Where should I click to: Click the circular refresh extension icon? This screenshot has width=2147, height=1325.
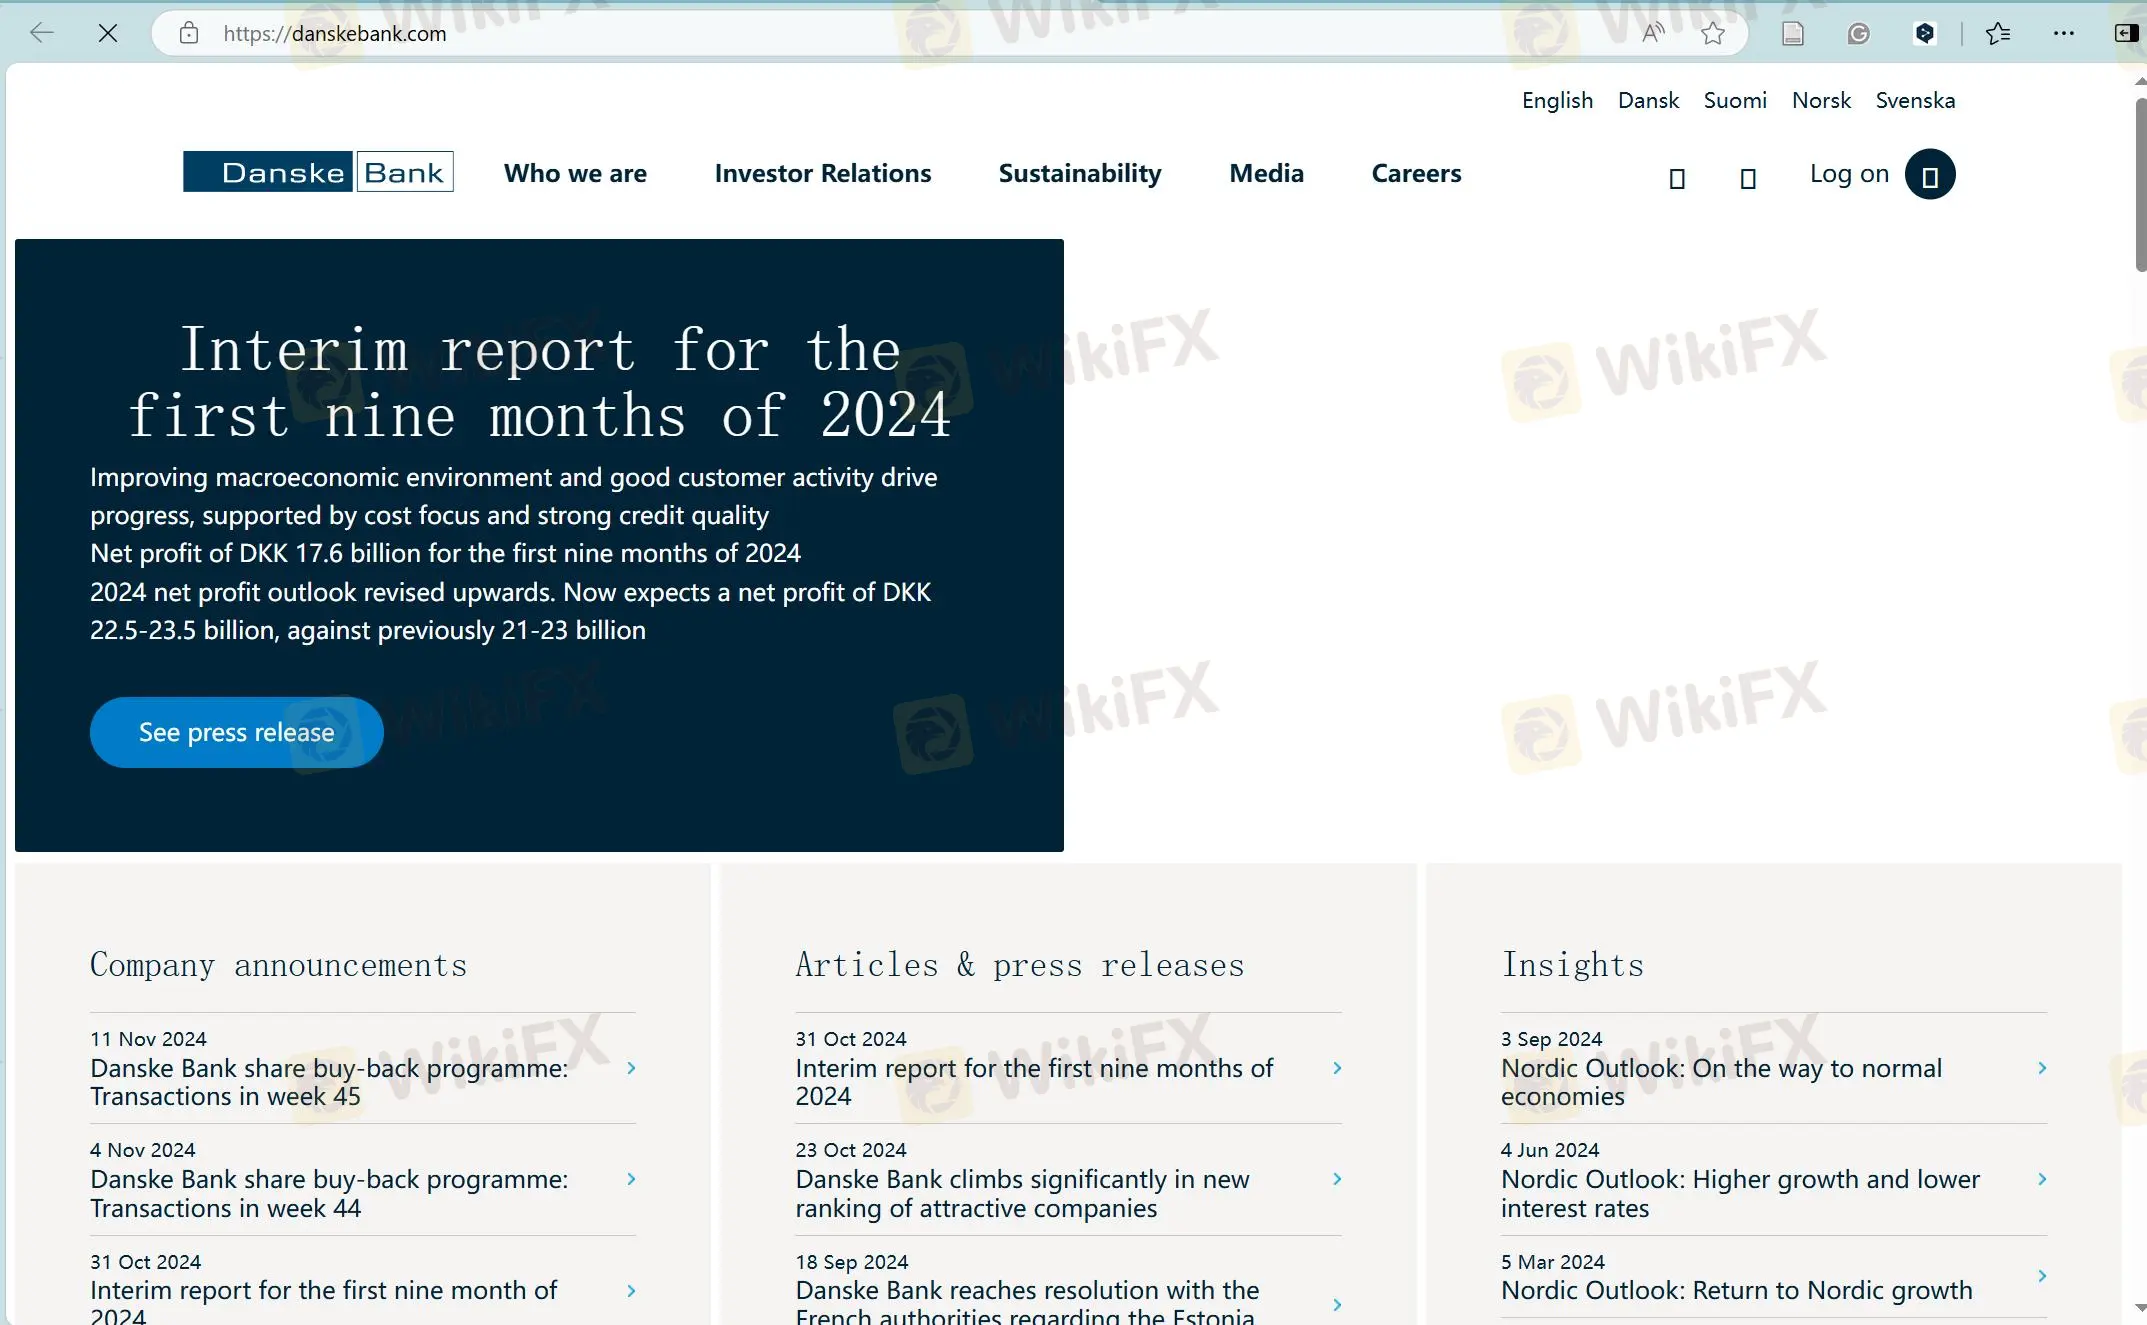(1858, 33)
